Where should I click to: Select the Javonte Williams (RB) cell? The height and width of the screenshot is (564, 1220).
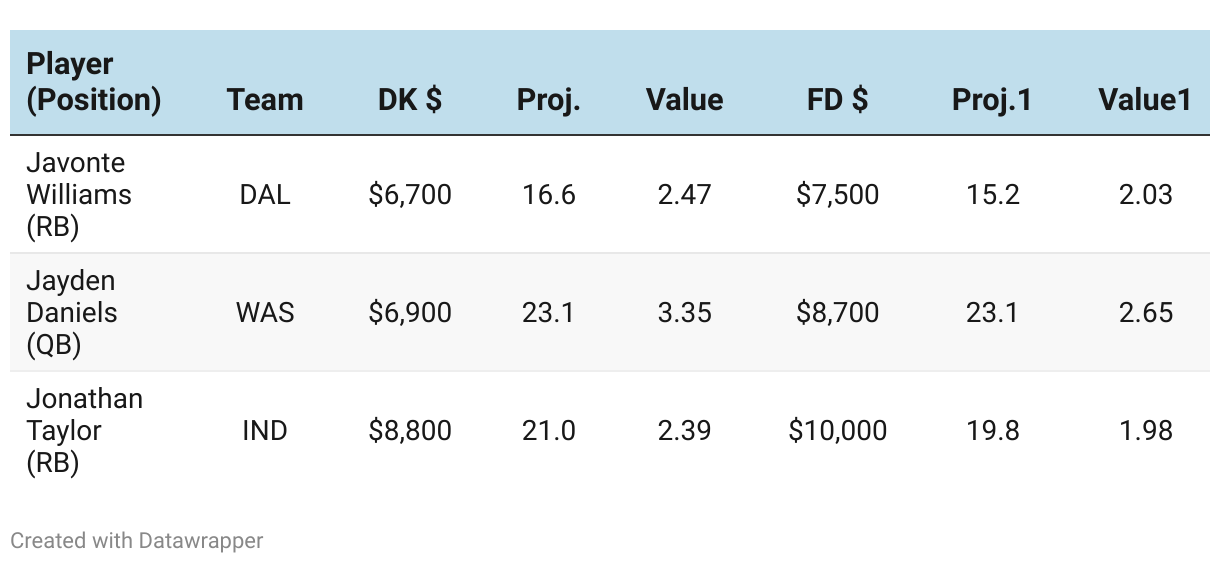78,194
